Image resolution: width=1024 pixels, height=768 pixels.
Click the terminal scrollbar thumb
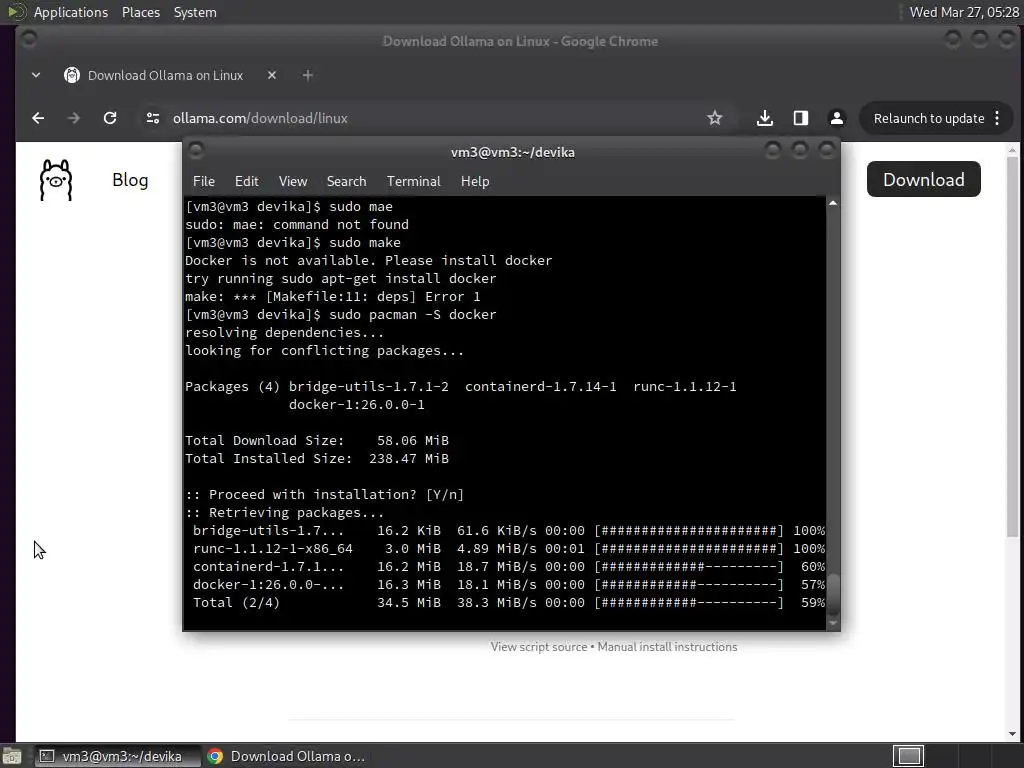click(833, 595)
